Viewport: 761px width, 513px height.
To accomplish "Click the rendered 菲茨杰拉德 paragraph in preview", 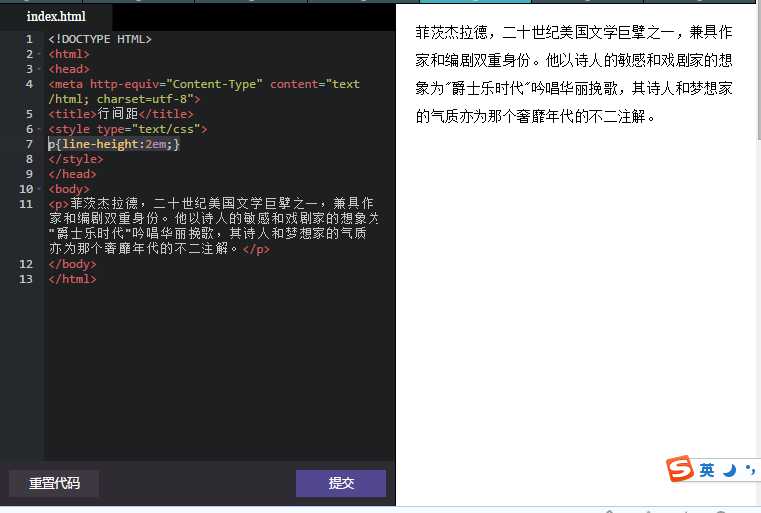I will click(x=574, y=74).
